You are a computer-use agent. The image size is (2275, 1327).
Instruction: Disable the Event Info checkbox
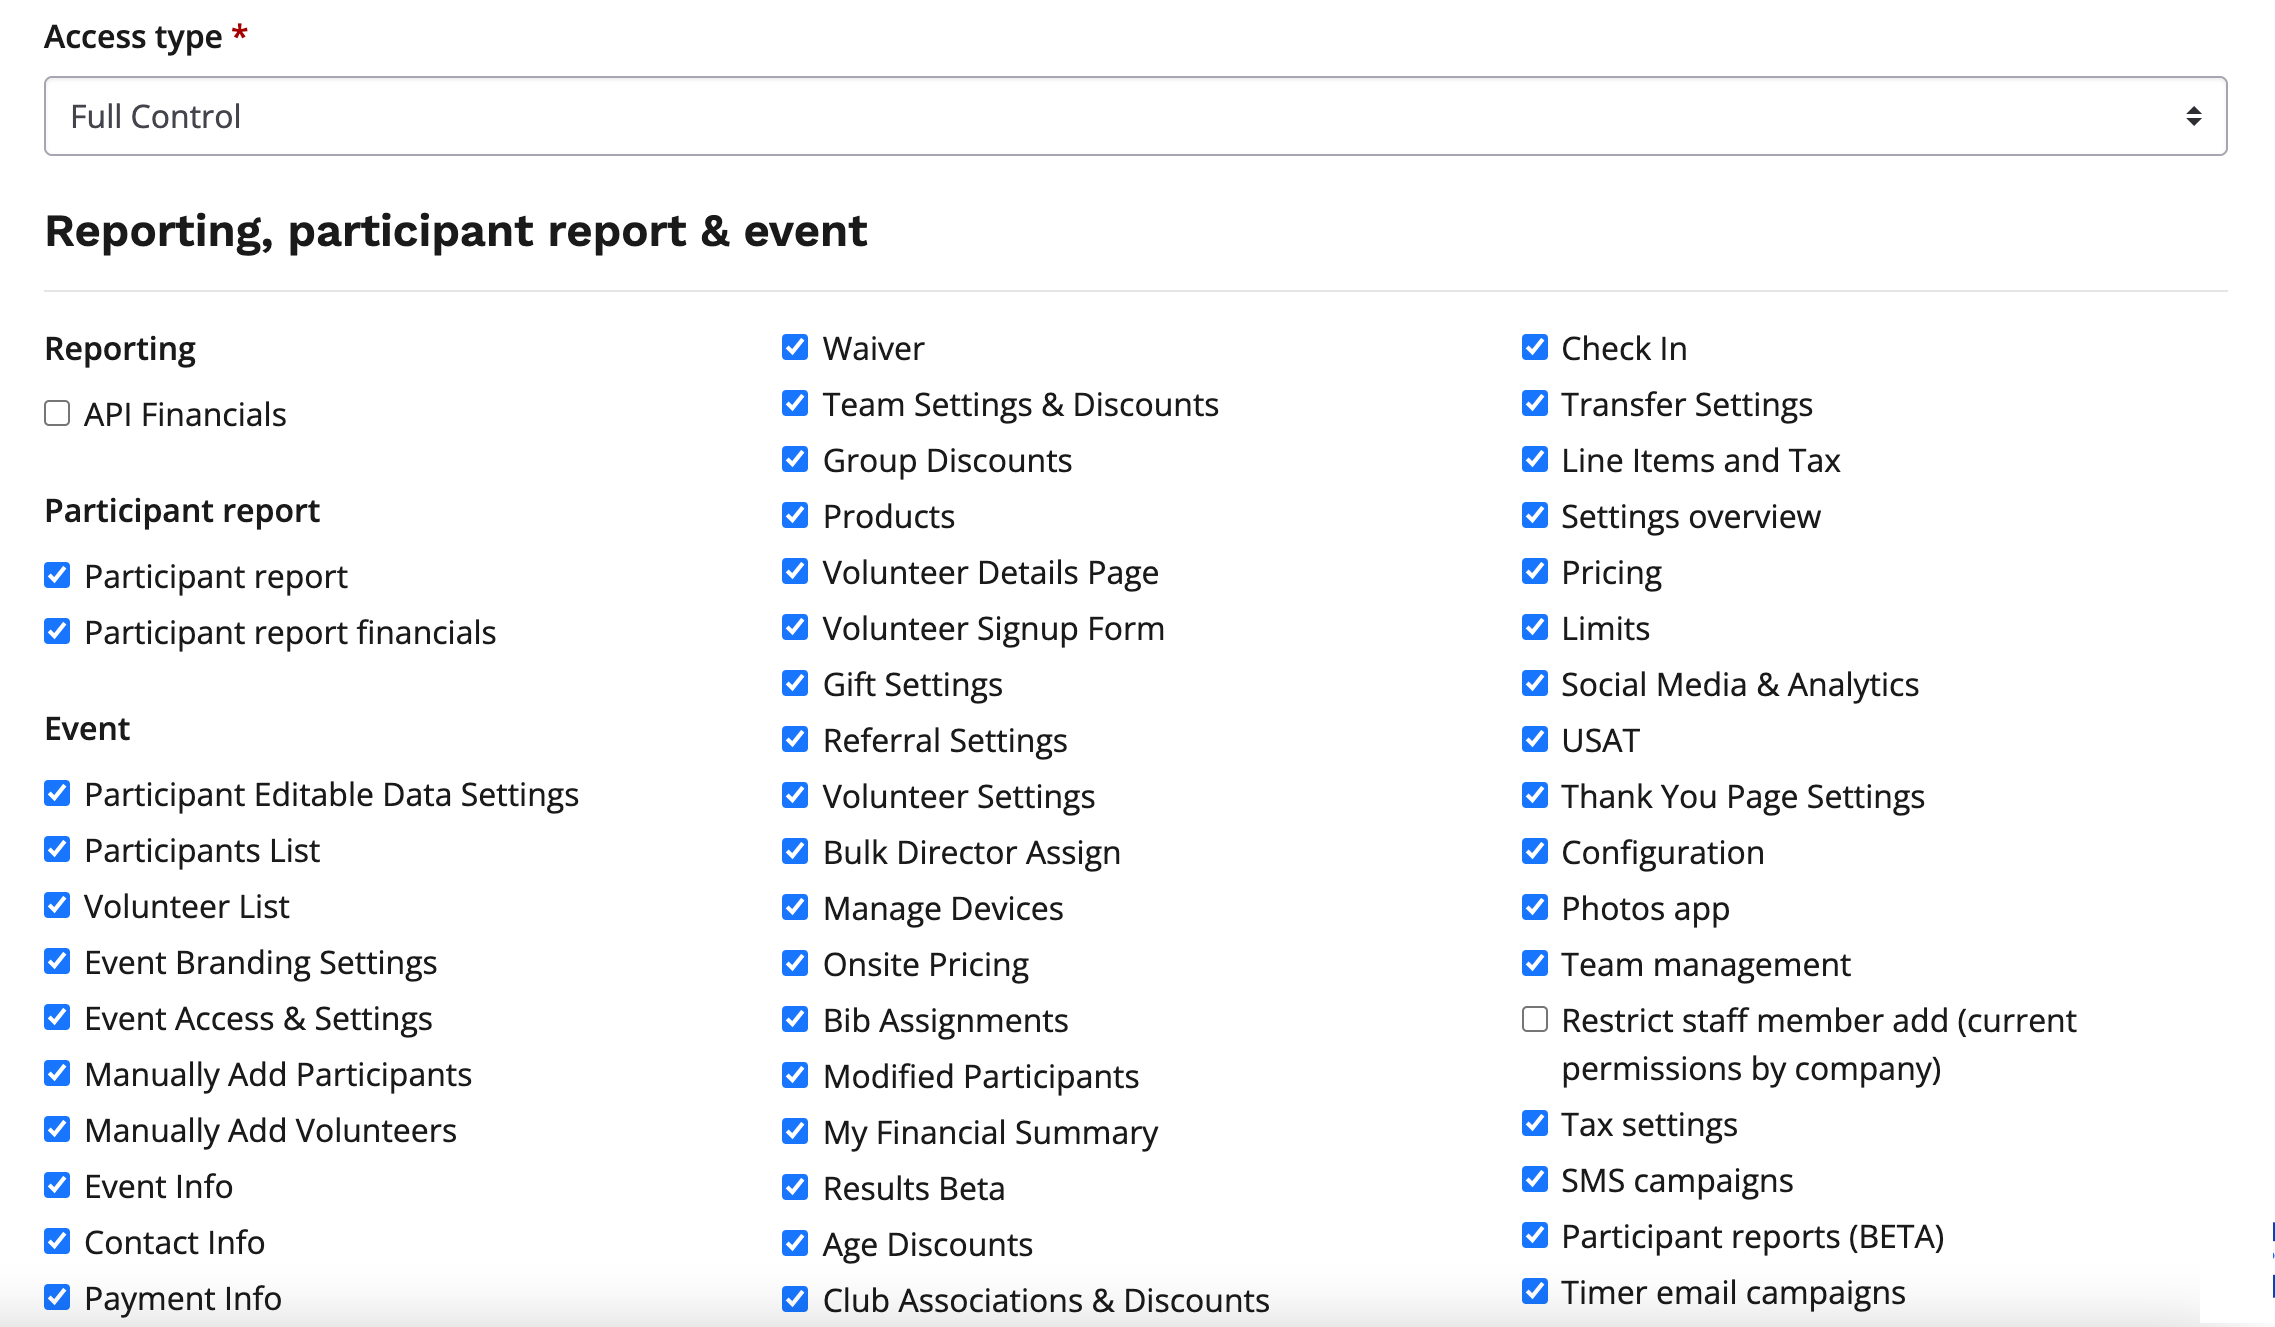point(58,1185)
